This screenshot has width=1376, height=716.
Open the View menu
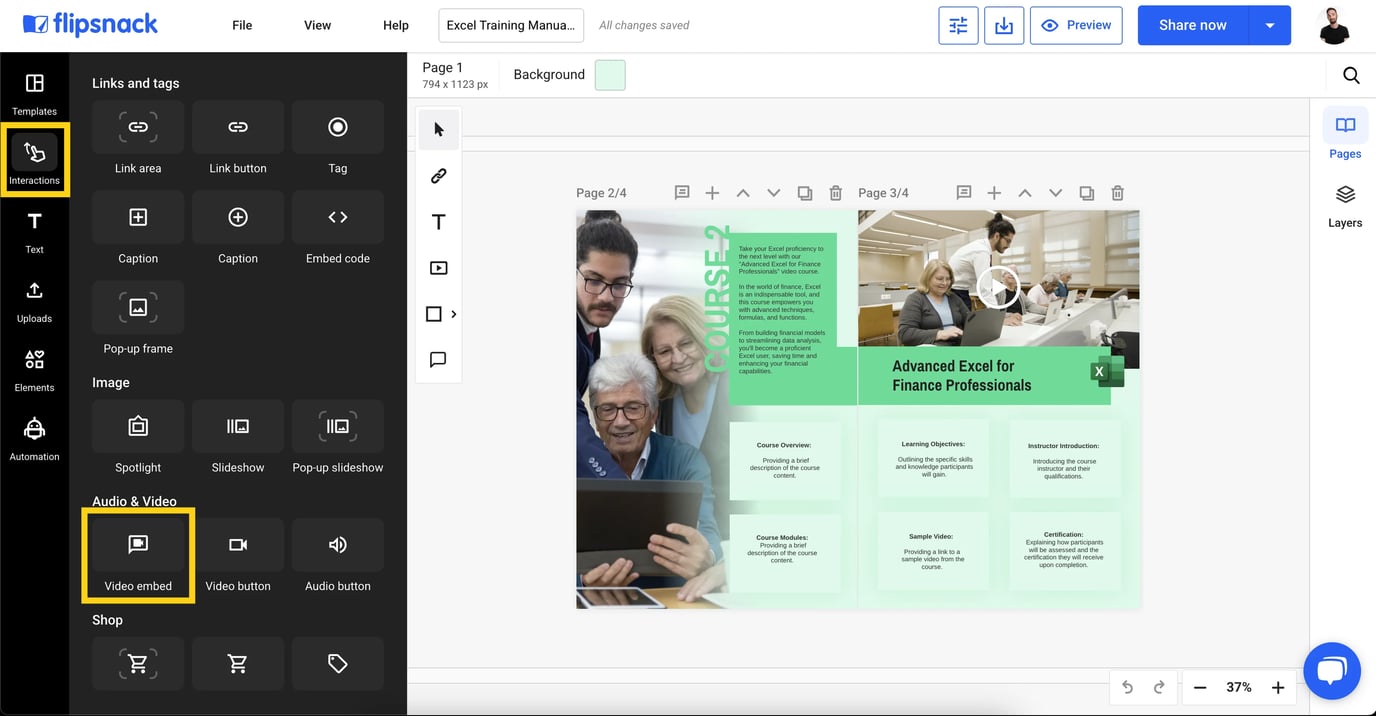click(x=317, y=25)
